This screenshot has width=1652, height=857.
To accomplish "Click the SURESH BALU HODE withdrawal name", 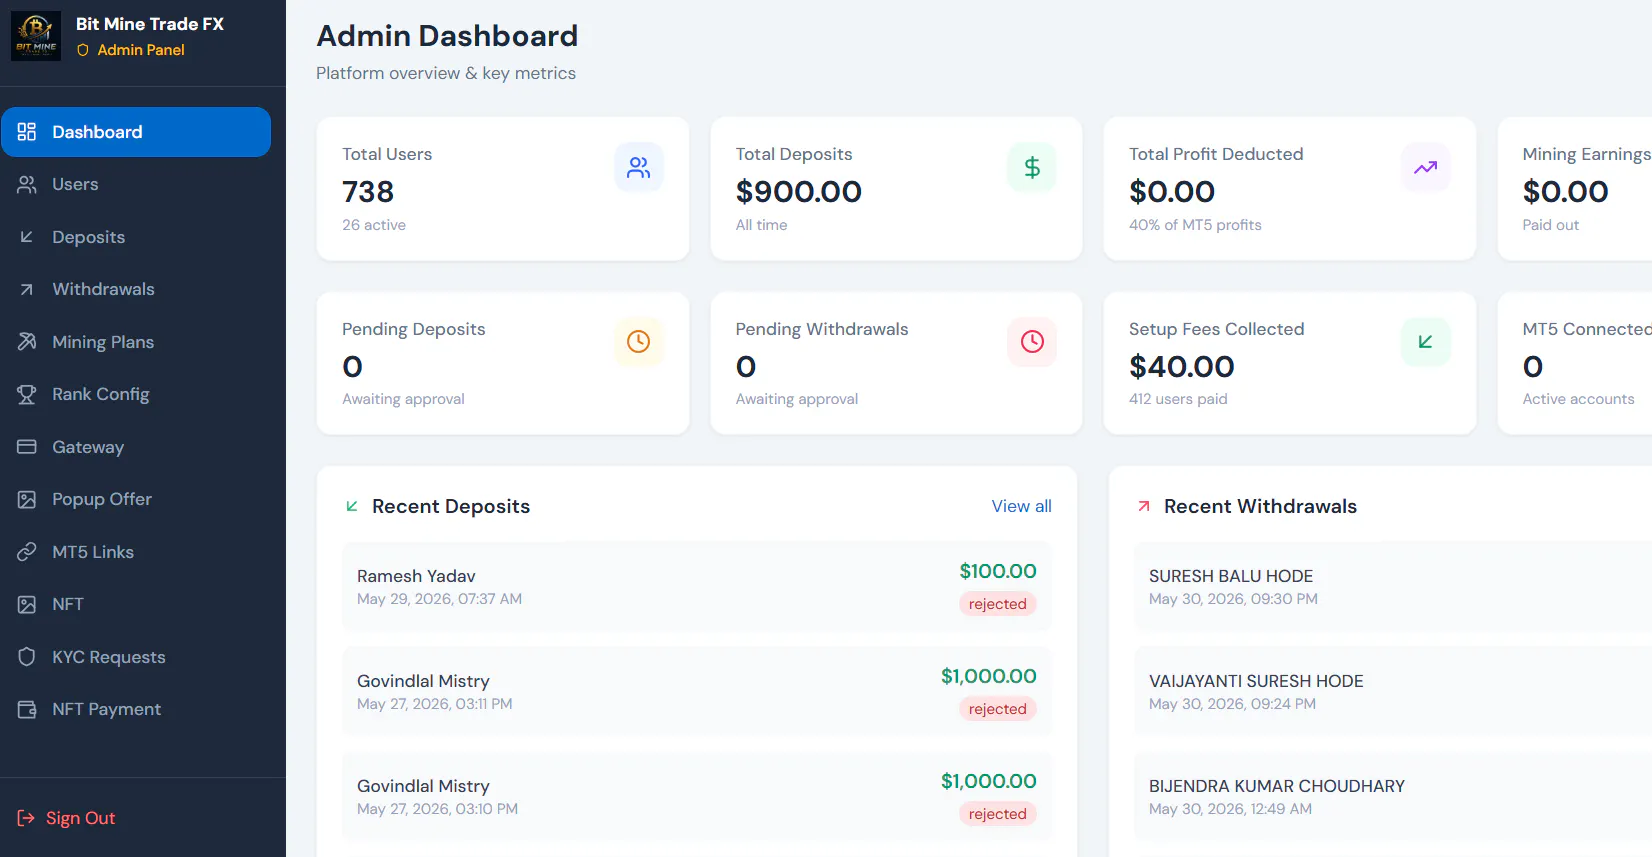I will tap(1231, 576).
